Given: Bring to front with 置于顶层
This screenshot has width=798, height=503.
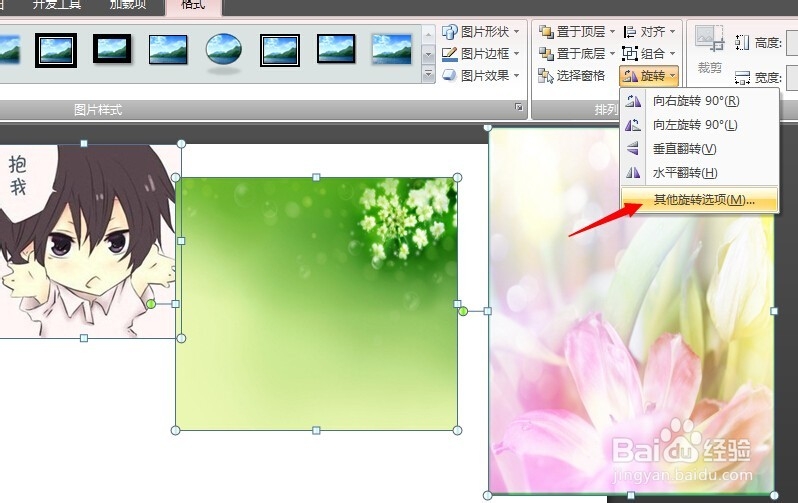Looking at the screenshot, I should point(572,32).
